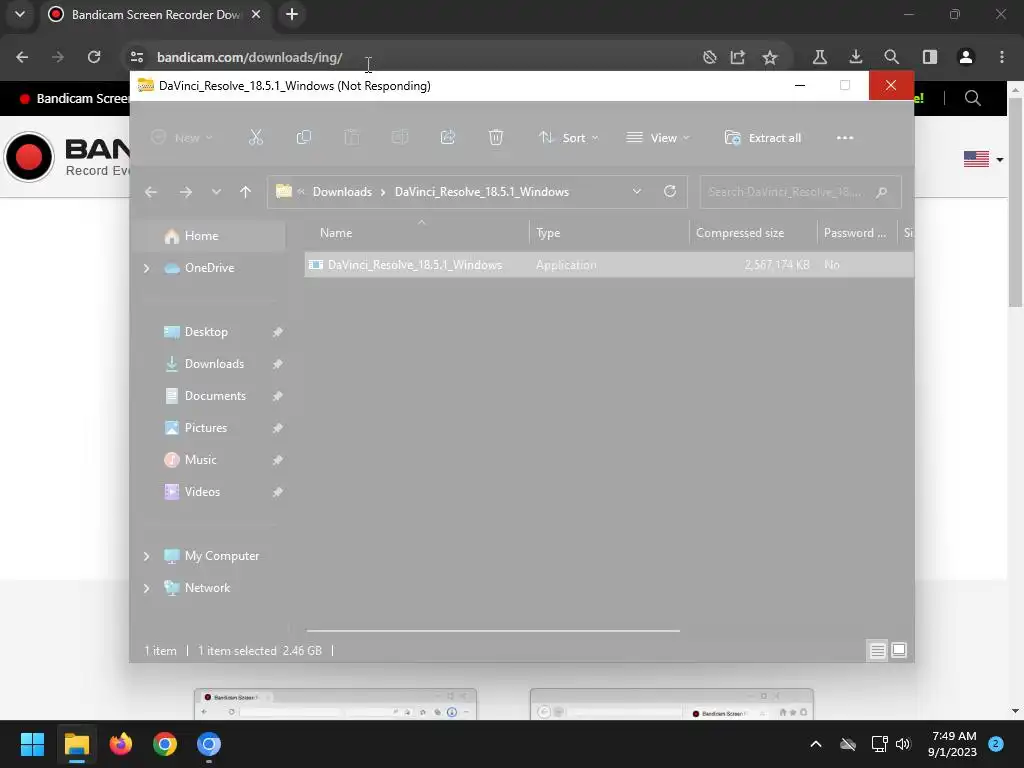Image resolution: width=1024 pixels, height=768 pixels.
Task: Click the Delete trash icon
Action: click(496, 137)
